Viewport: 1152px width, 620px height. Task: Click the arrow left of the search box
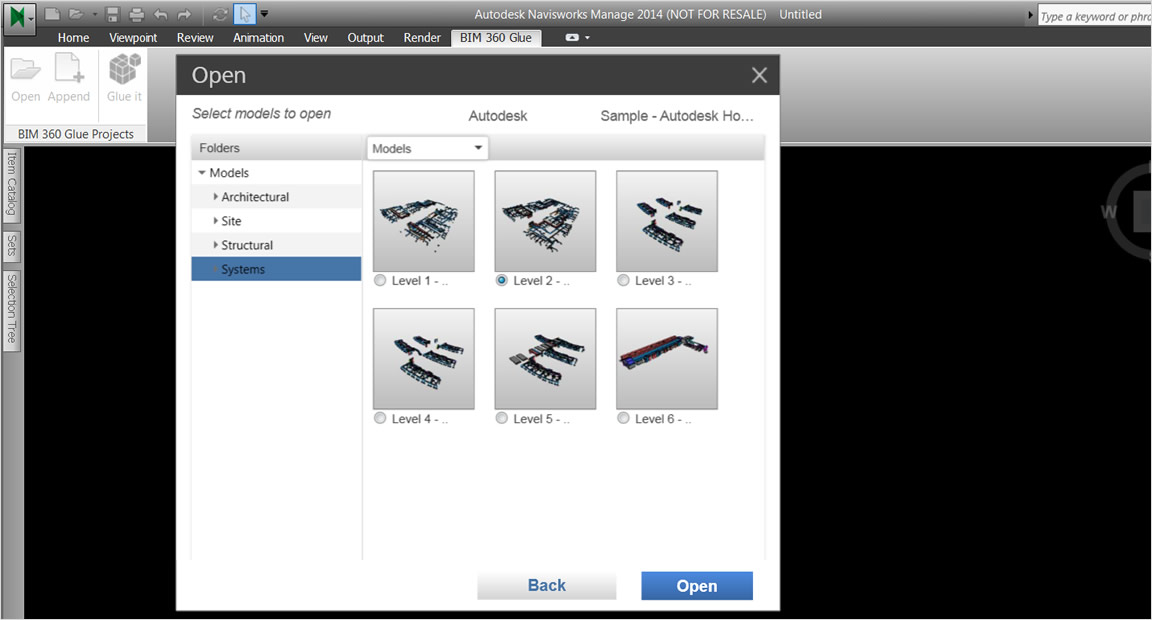1030,15
